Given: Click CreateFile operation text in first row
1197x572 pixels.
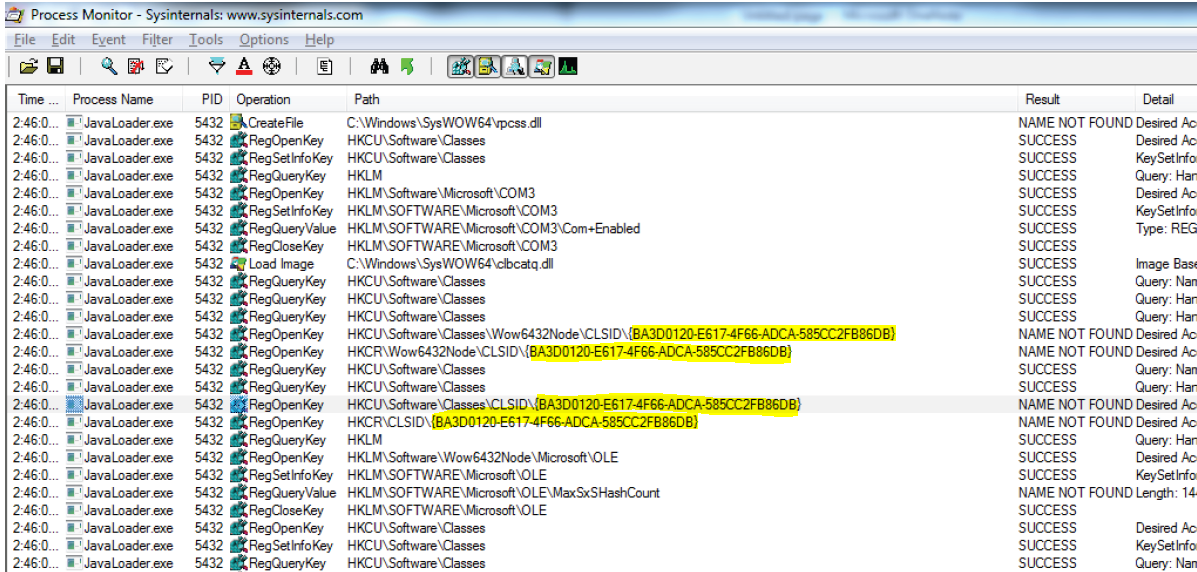Looking at the screenshot, I should 275,122.
